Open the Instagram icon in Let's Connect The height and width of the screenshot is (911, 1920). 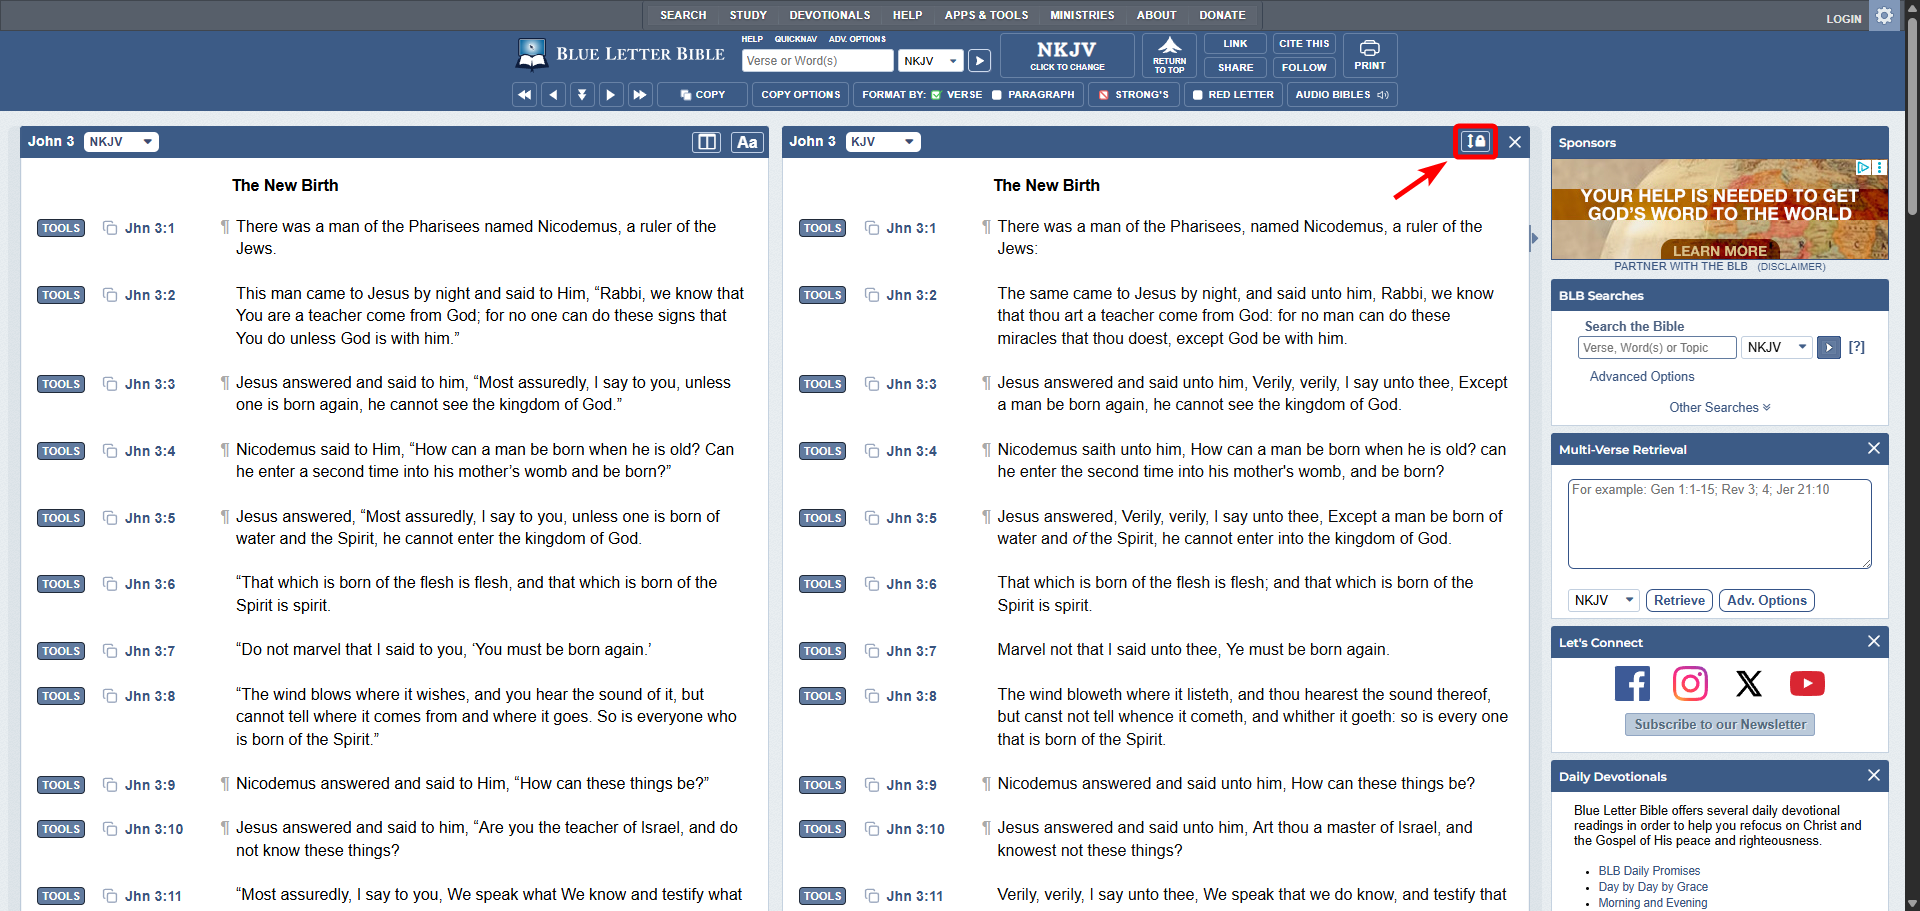[x=1690, y=684]
